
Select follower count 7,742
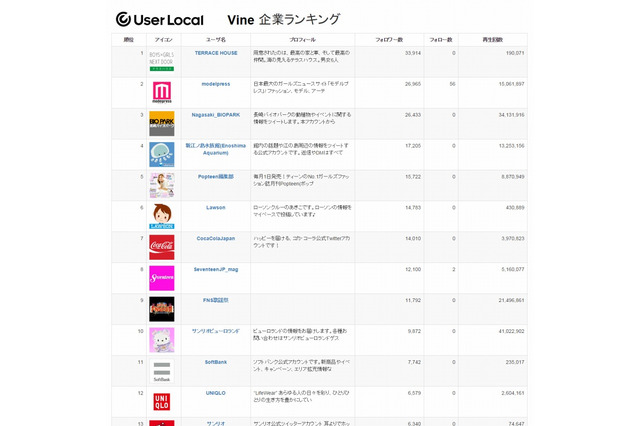pos(414,362)
